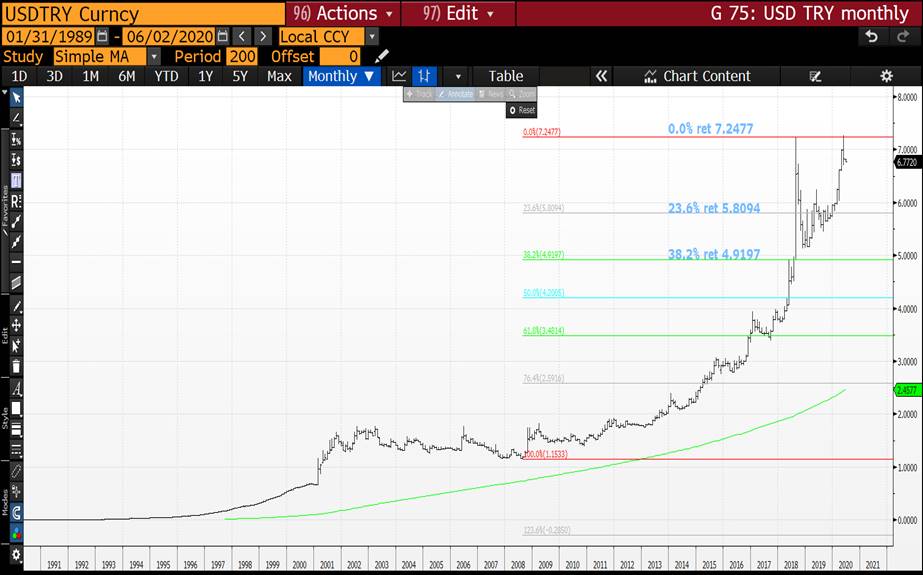The image size is (923, 575).
Task: Select the parallel channel tool
Action: tap(16, 282)
